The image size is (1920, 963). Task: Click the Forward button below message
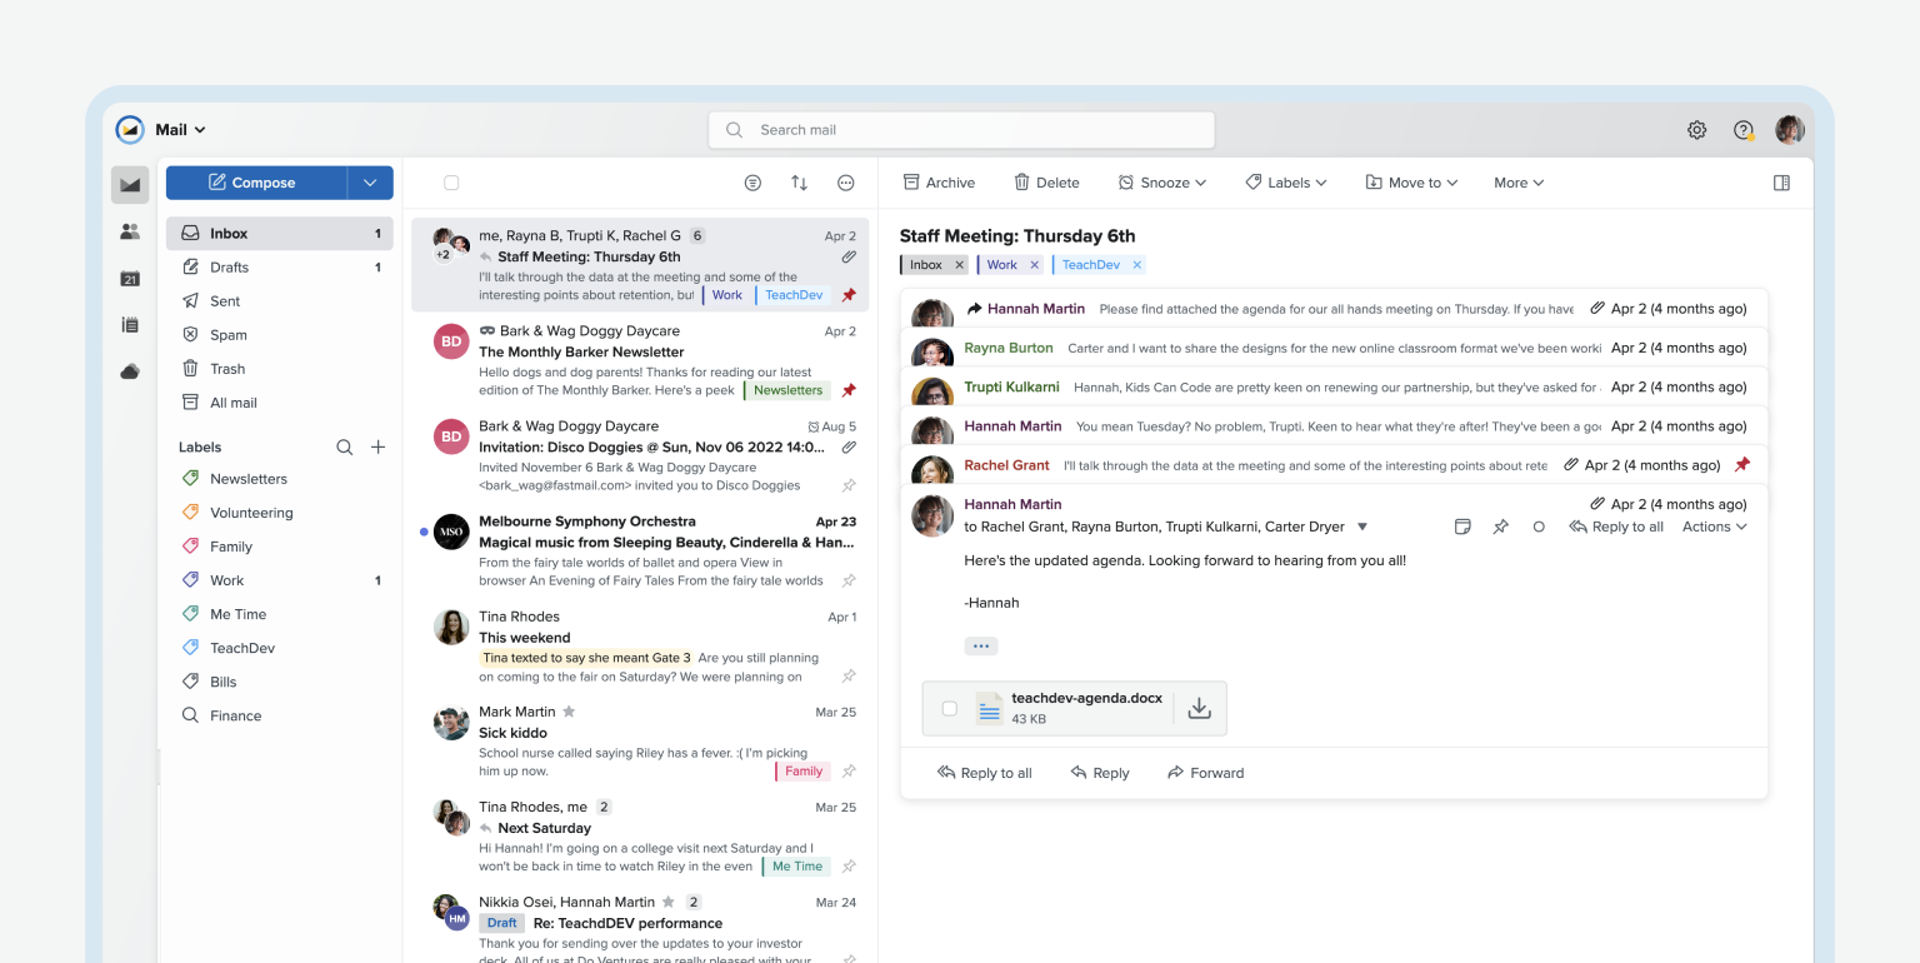pos(1205,773)
